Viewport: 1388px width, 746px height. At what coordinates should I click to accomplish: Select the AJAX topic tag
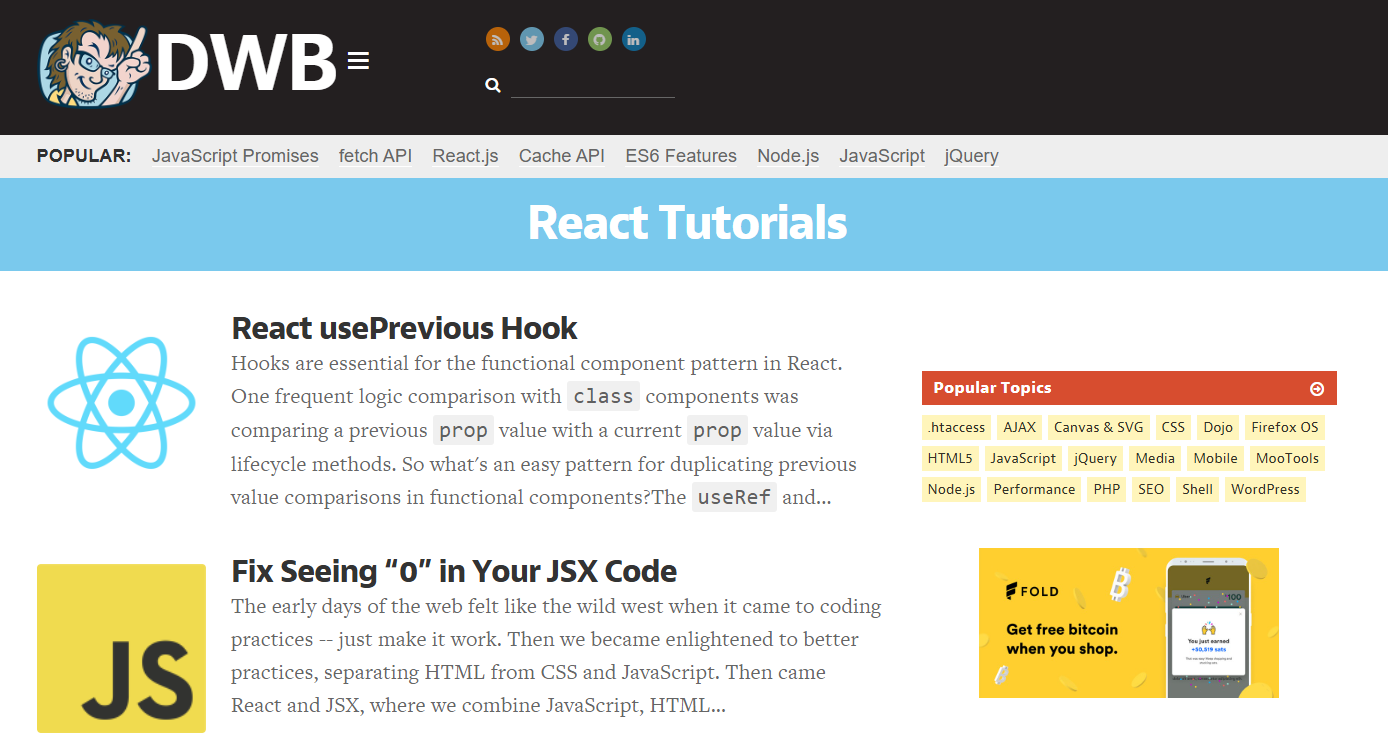click(1020, 427)
